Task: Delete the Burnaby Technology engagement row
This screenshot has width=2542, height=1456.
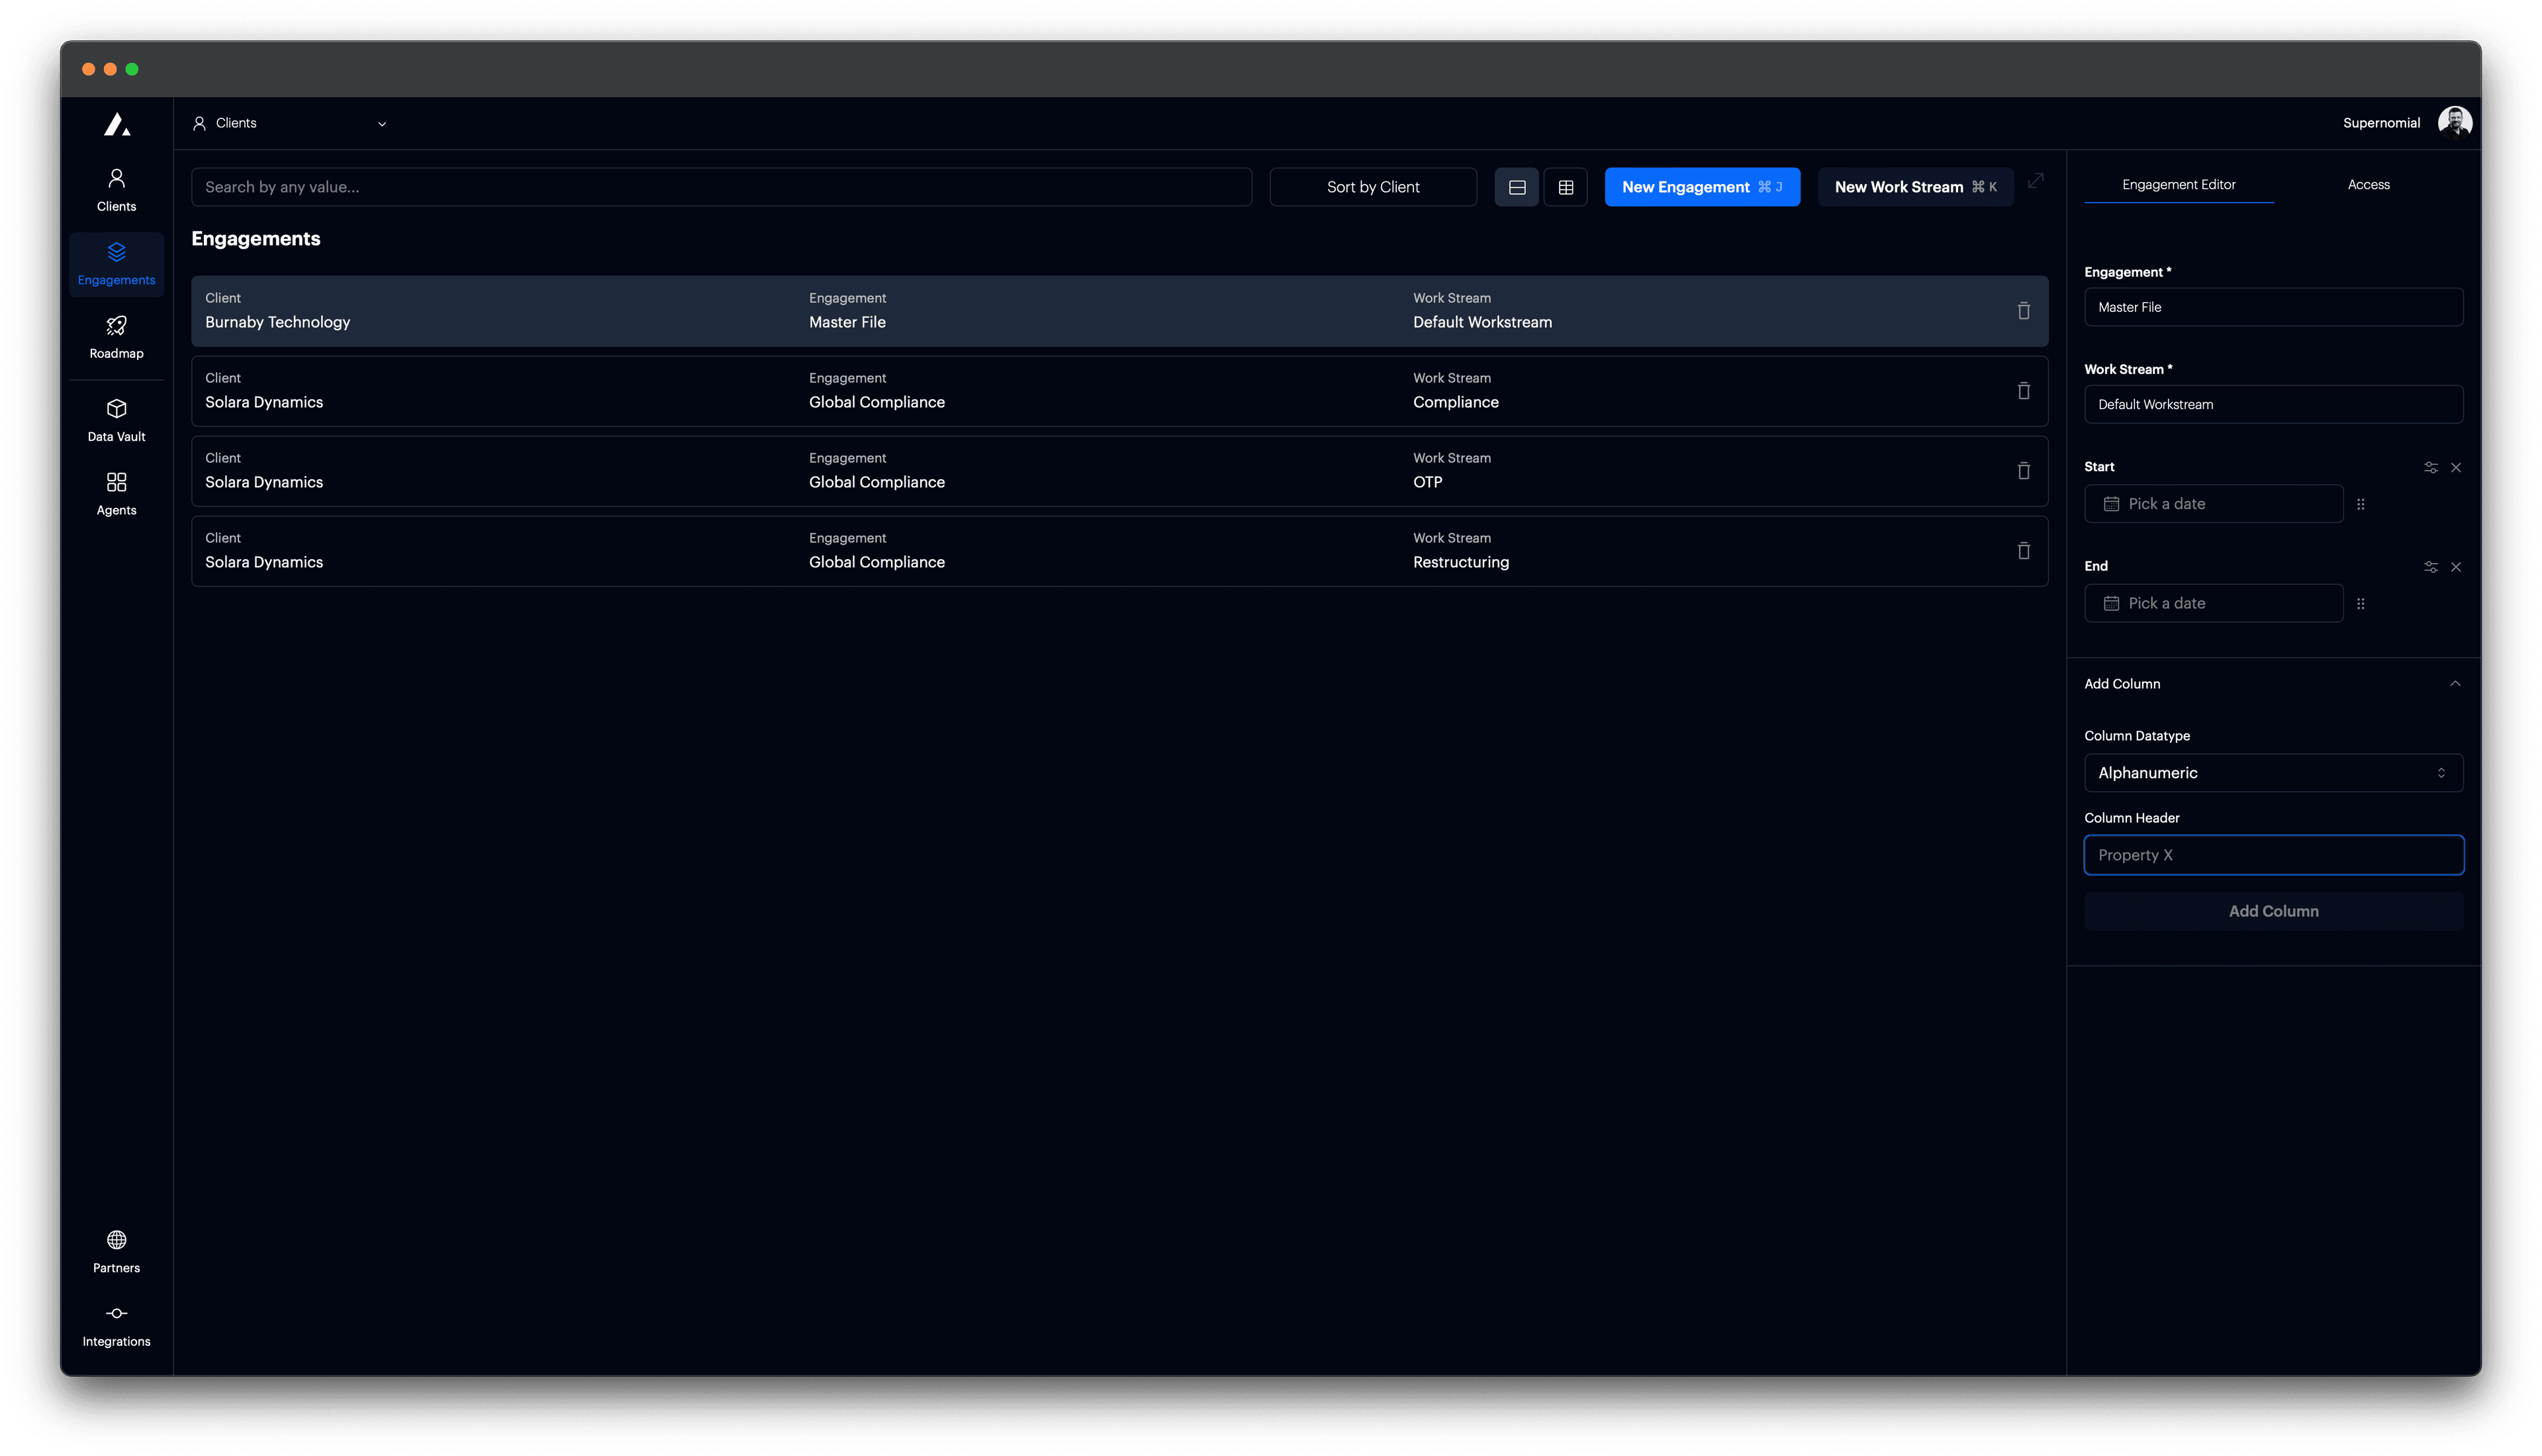Action: (2023, 311)
